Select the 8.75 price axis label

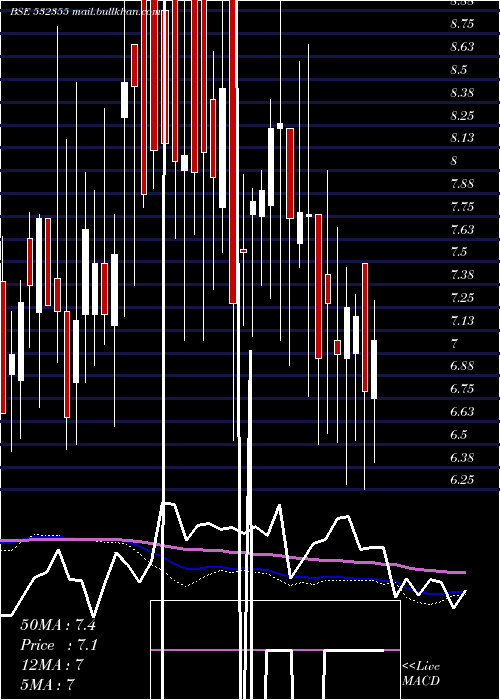coord(462,24)
